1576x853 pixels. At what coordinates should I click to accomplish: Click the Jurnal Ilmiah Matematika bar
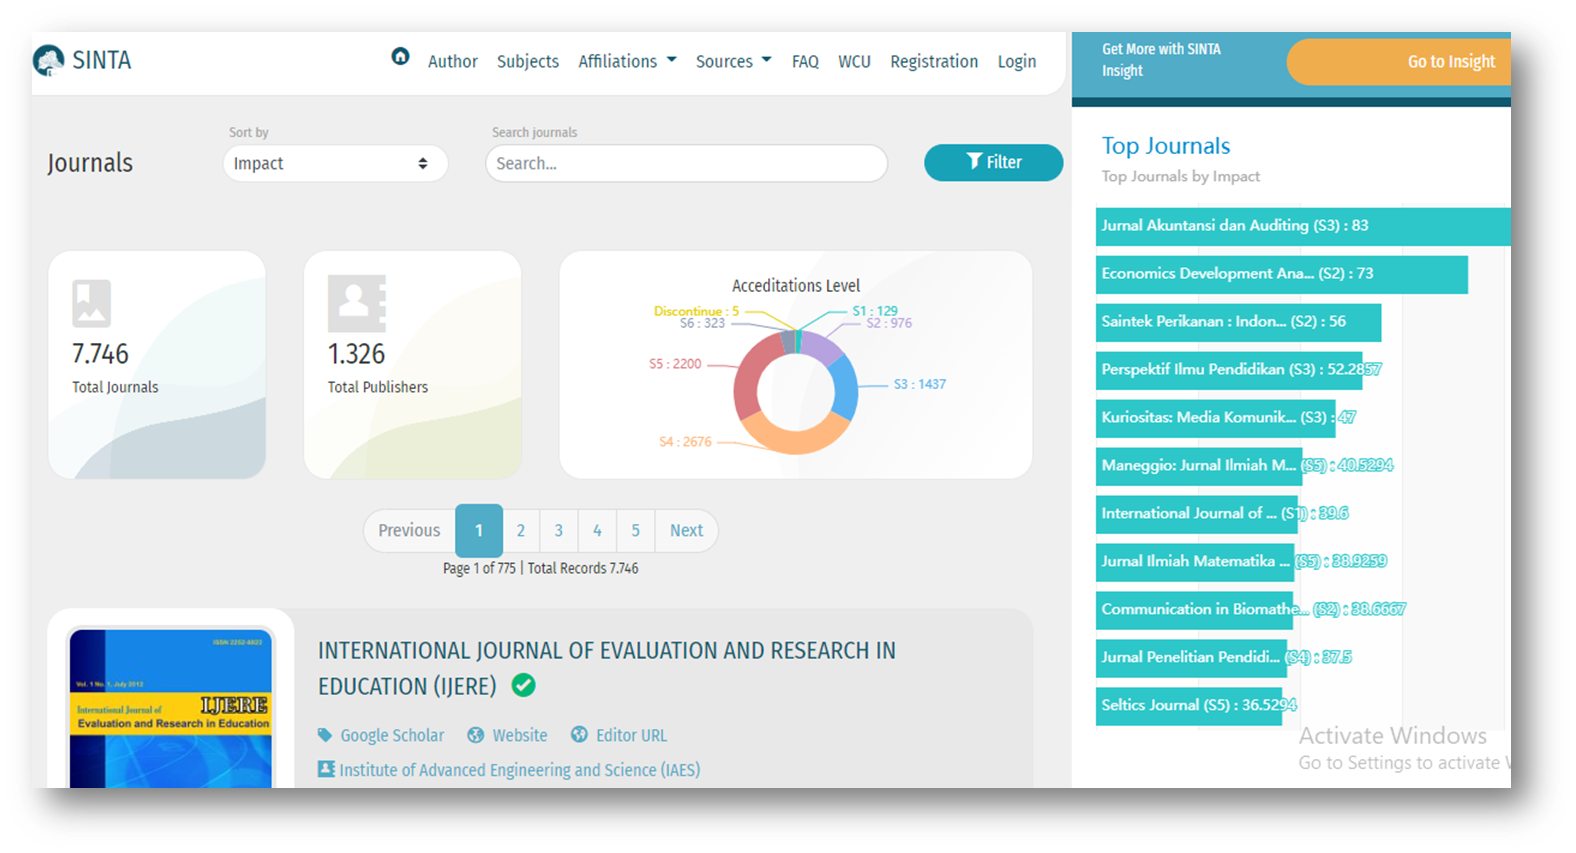[1195, 562]
